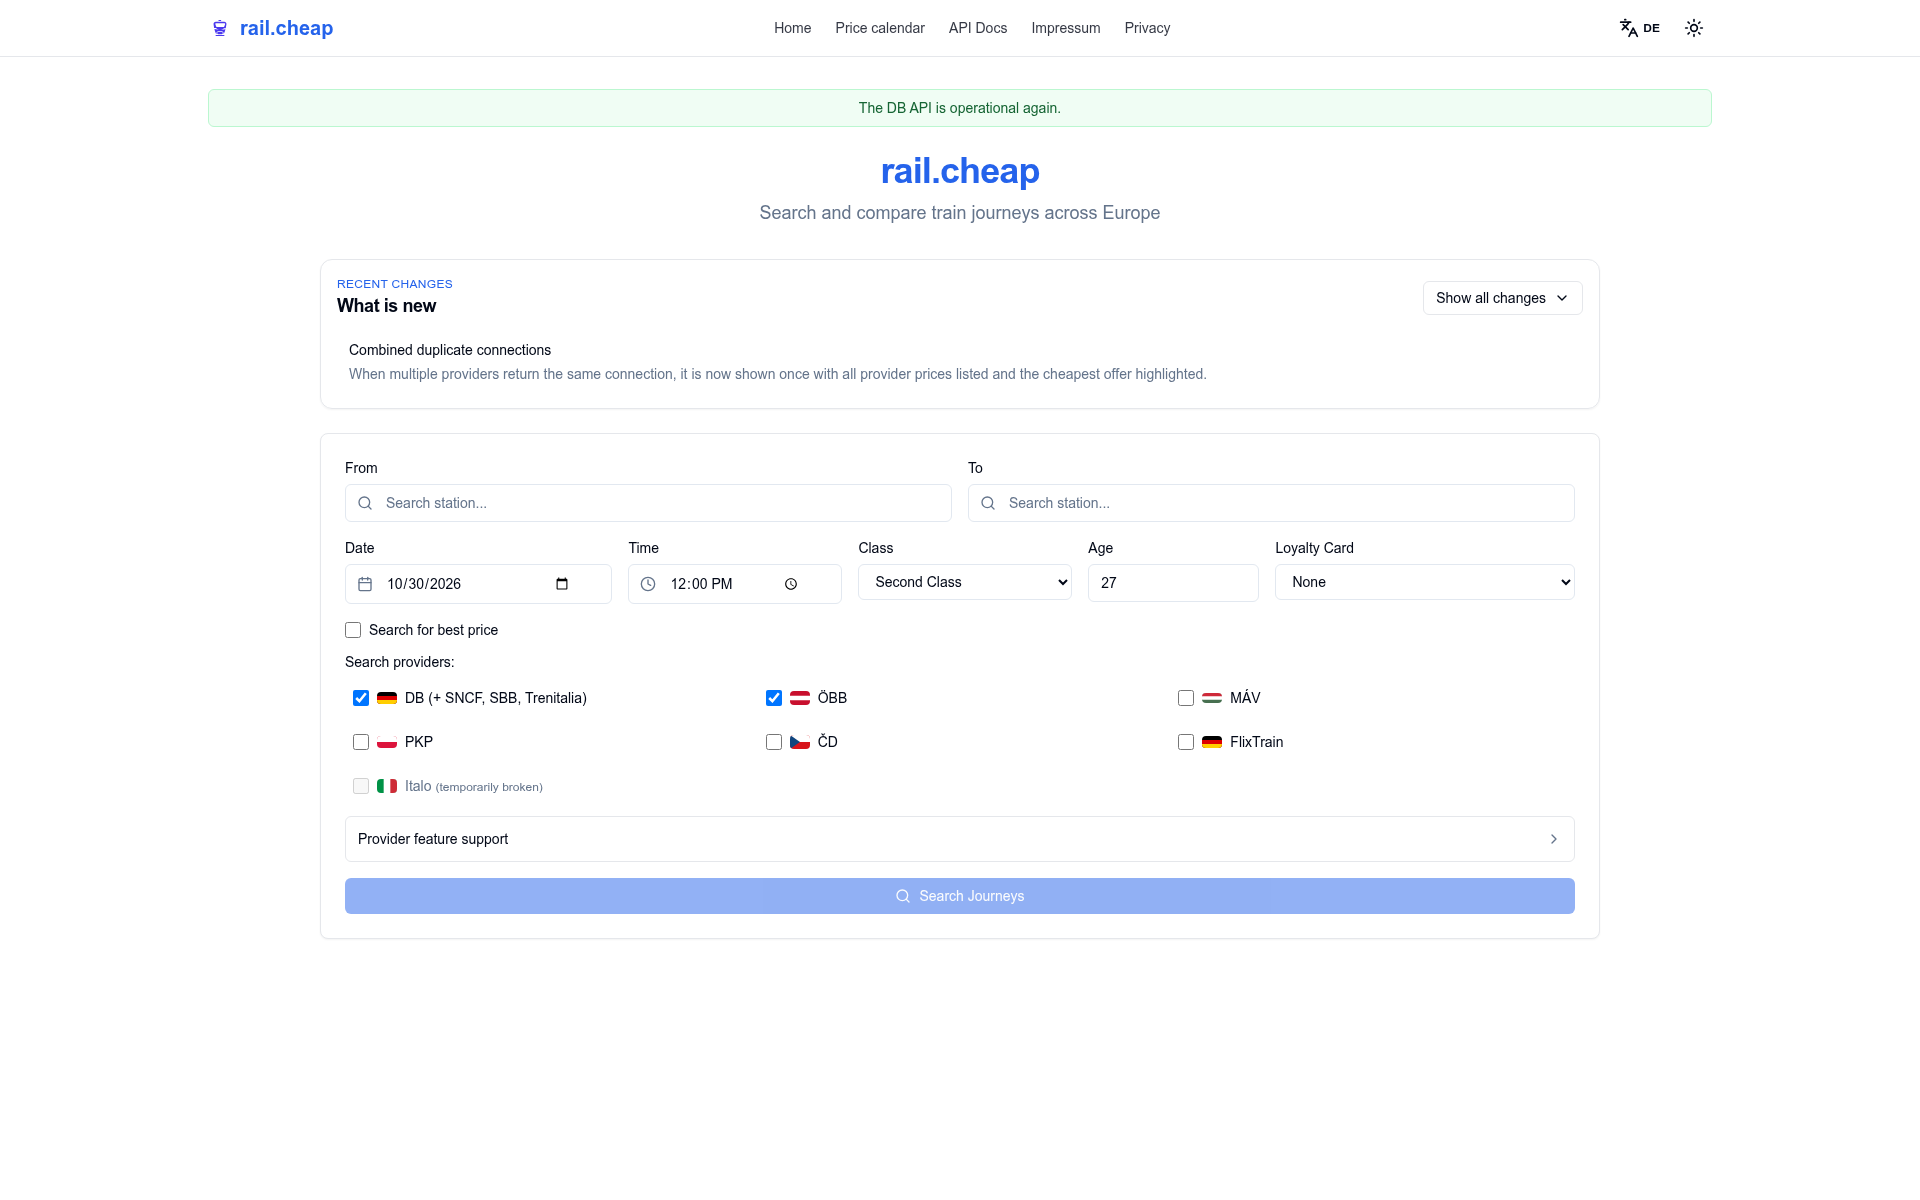Click the German flag next to DB
The height and width of the screenshot is (1200, 1920).
click(x=387, y=698)
